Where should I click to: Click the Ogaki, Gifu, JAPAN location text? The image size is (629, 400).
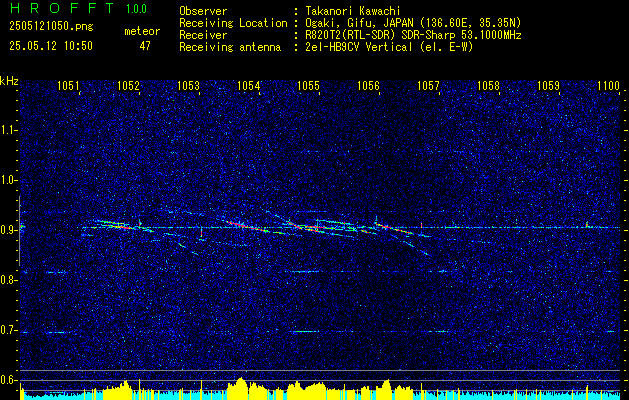[x=413, y=23]
